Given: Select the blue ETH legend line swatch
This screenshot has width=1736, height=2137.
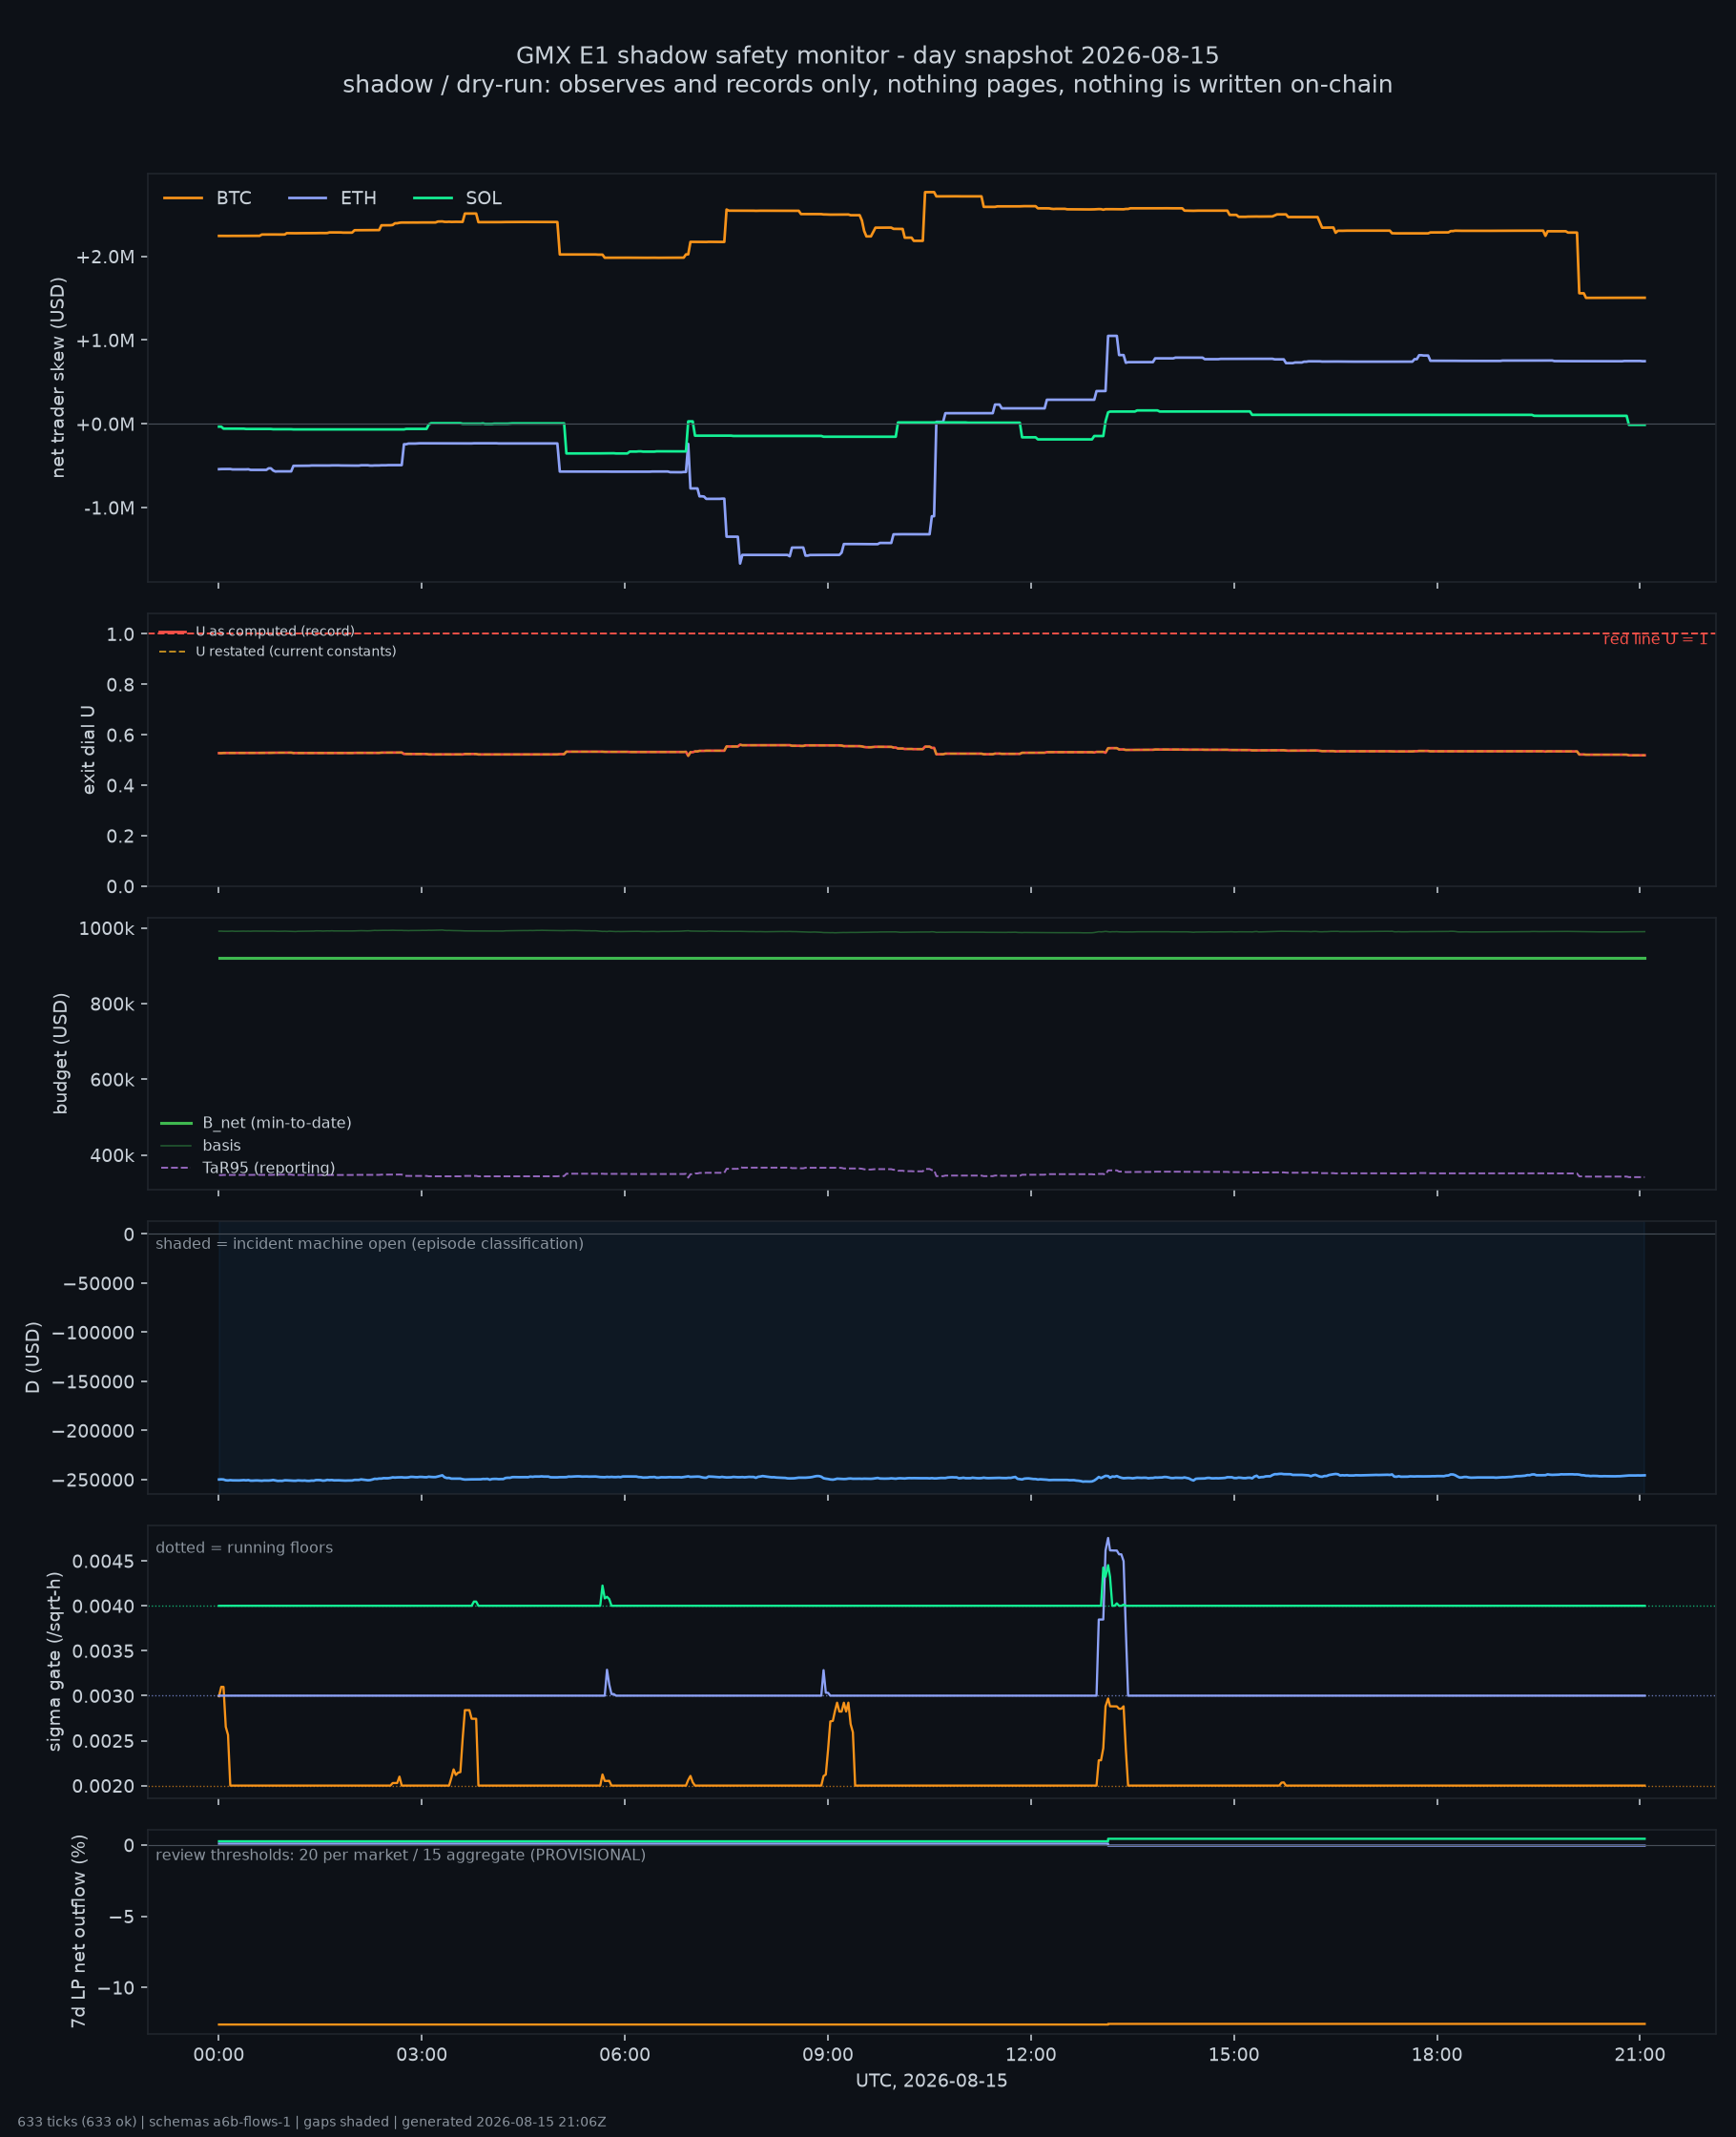Looking at the screenshot, I should (307, 198).
